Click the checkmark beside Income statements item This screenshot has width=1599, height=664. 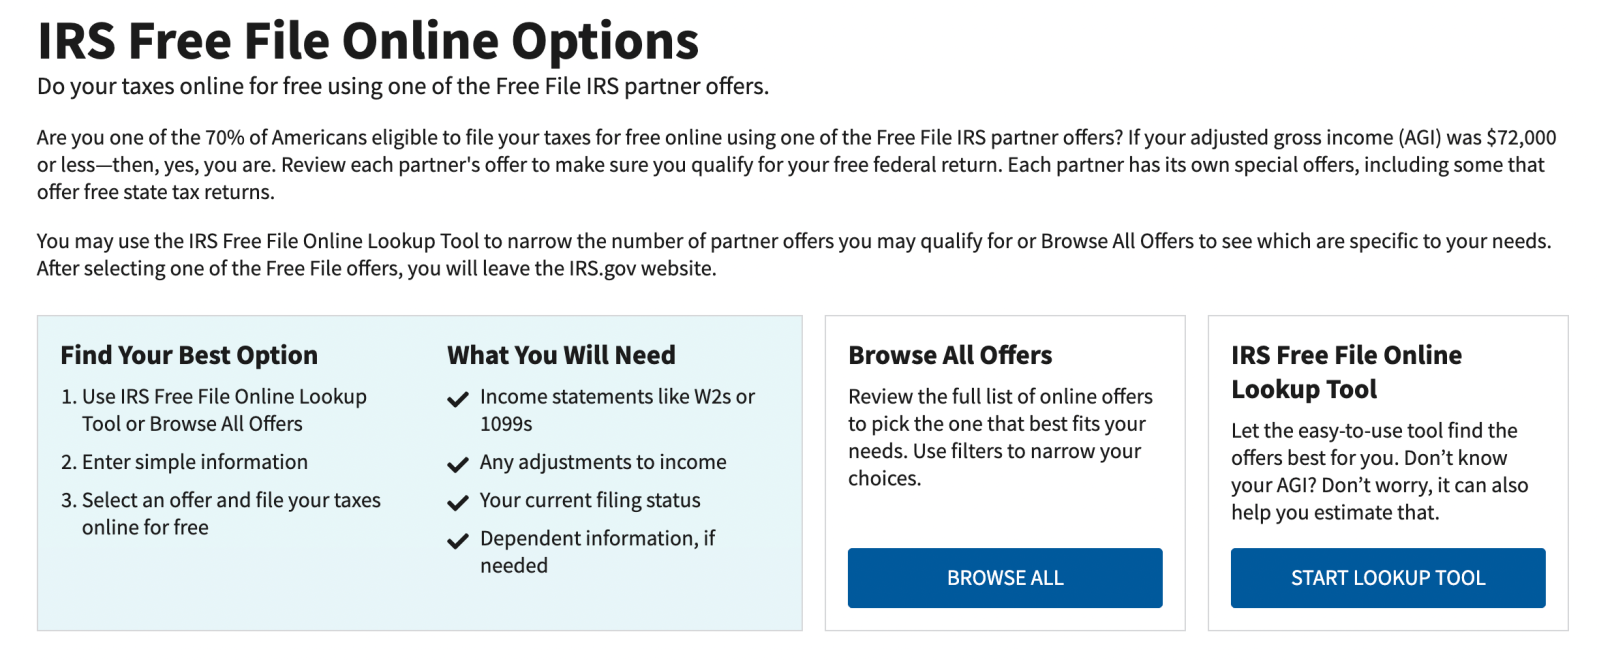click(458, 400)
